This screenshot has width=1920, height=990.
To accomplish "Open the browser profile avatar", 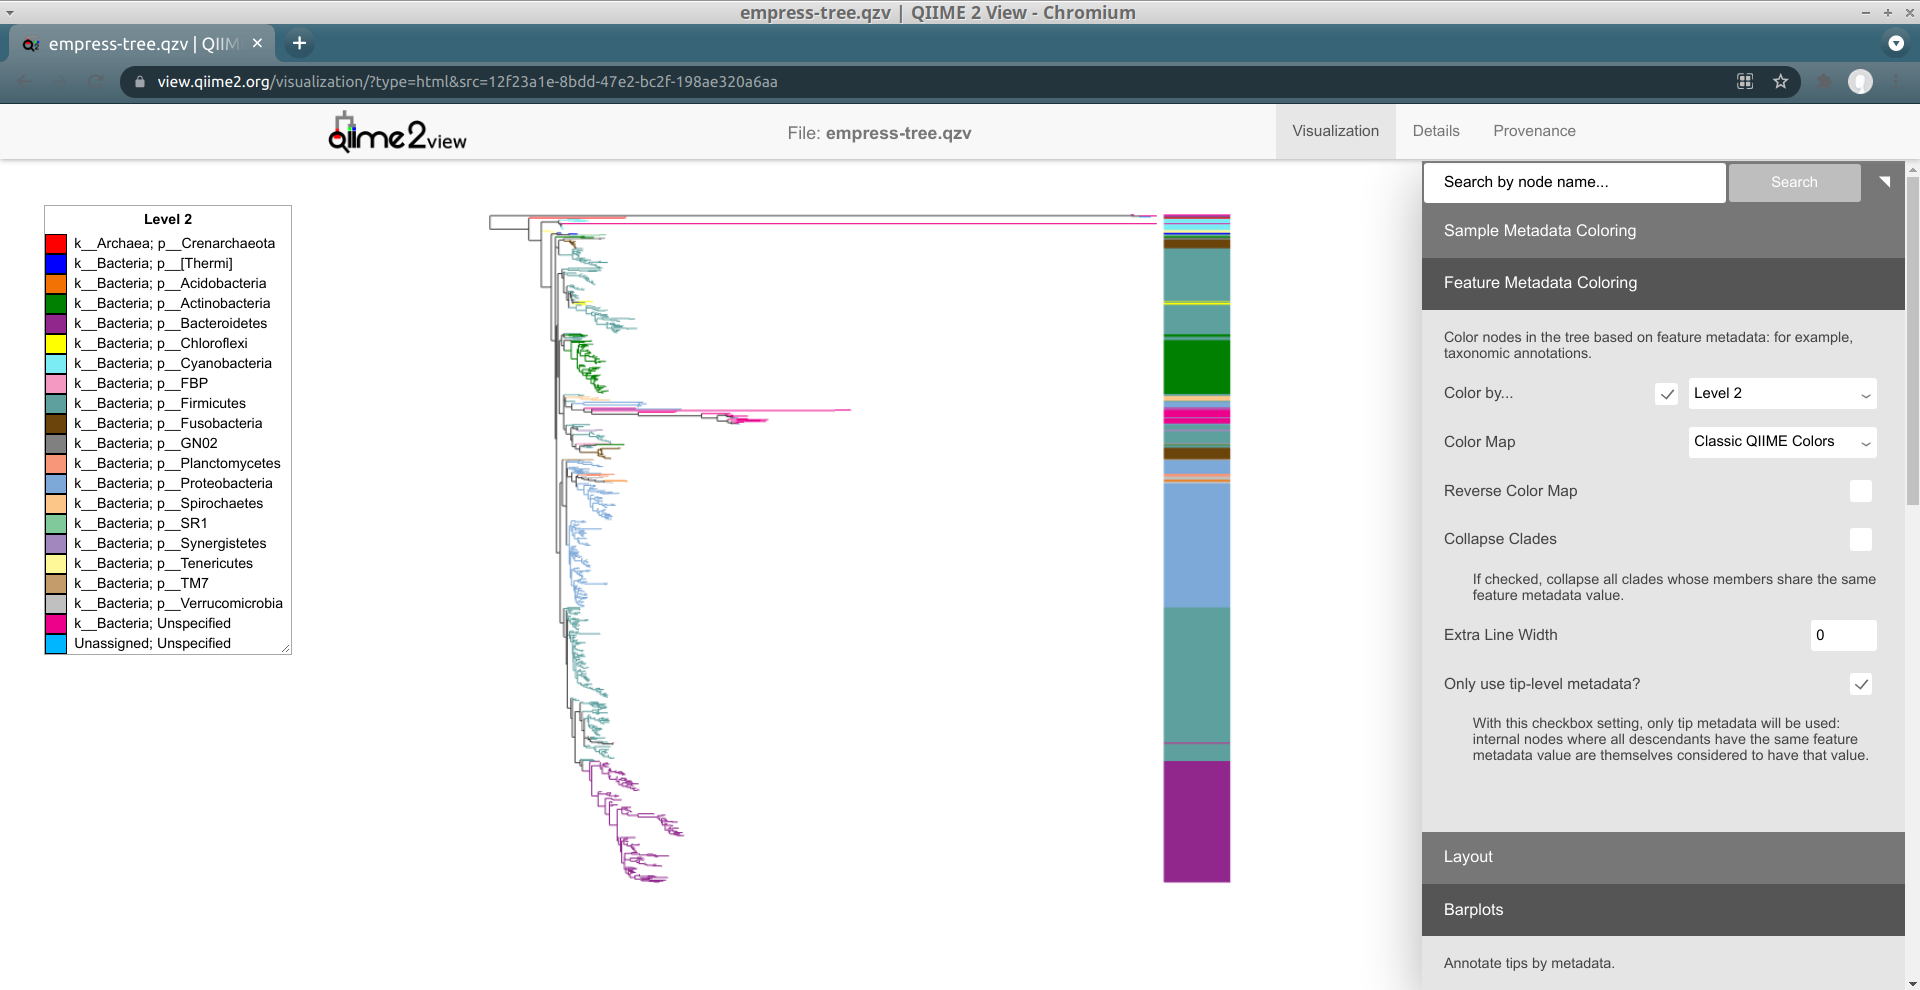I will point(1861,81).
